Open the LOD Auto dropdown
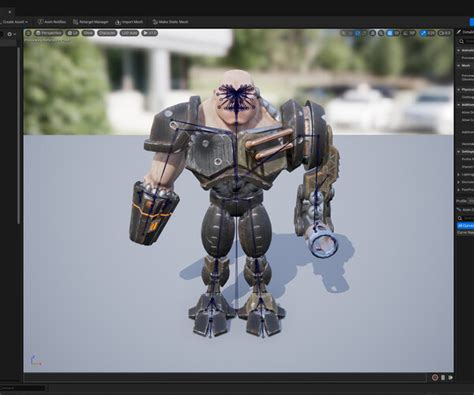Viewport: 474px width, 395px height. tap(129, 33)
